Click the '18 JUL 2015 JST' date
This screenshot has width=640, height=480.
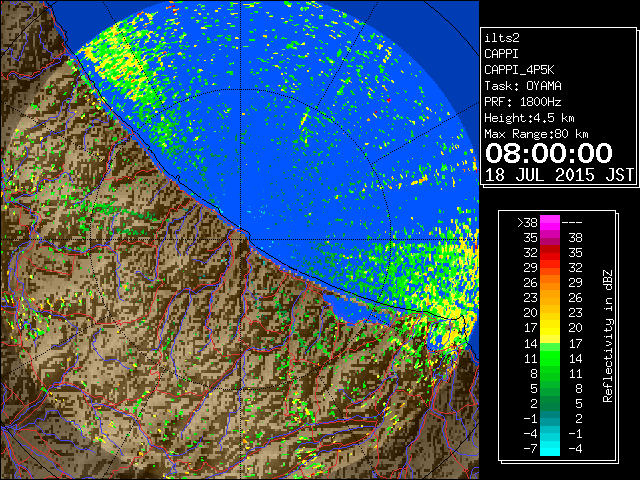pyautogui.click(x=559, y=175)
